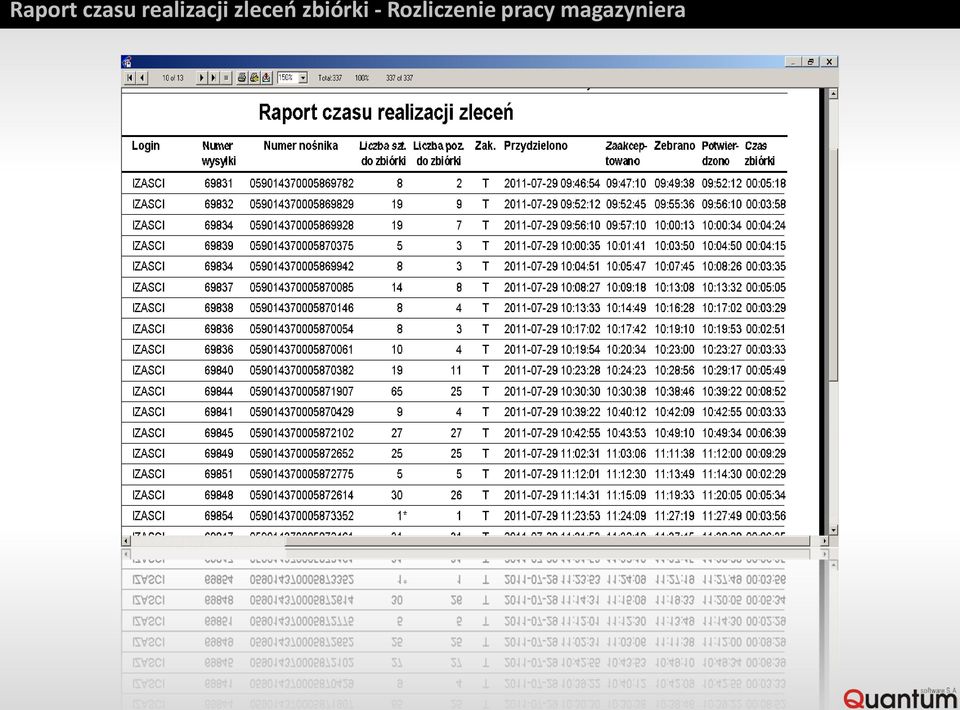Click pick time 00:08:52
The width and height of the screenshot is (960, 710).
tap(766, 392)
